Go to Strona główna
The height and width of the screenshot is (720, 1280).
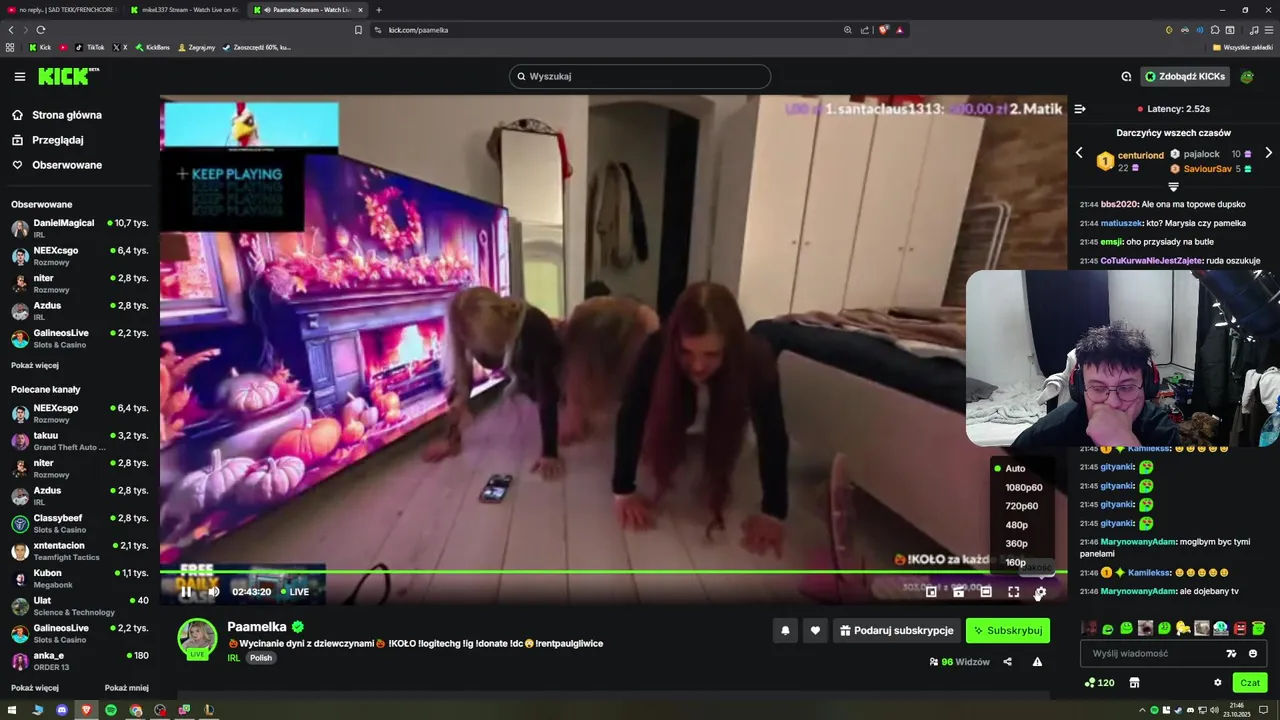click(x=57, y=115)
